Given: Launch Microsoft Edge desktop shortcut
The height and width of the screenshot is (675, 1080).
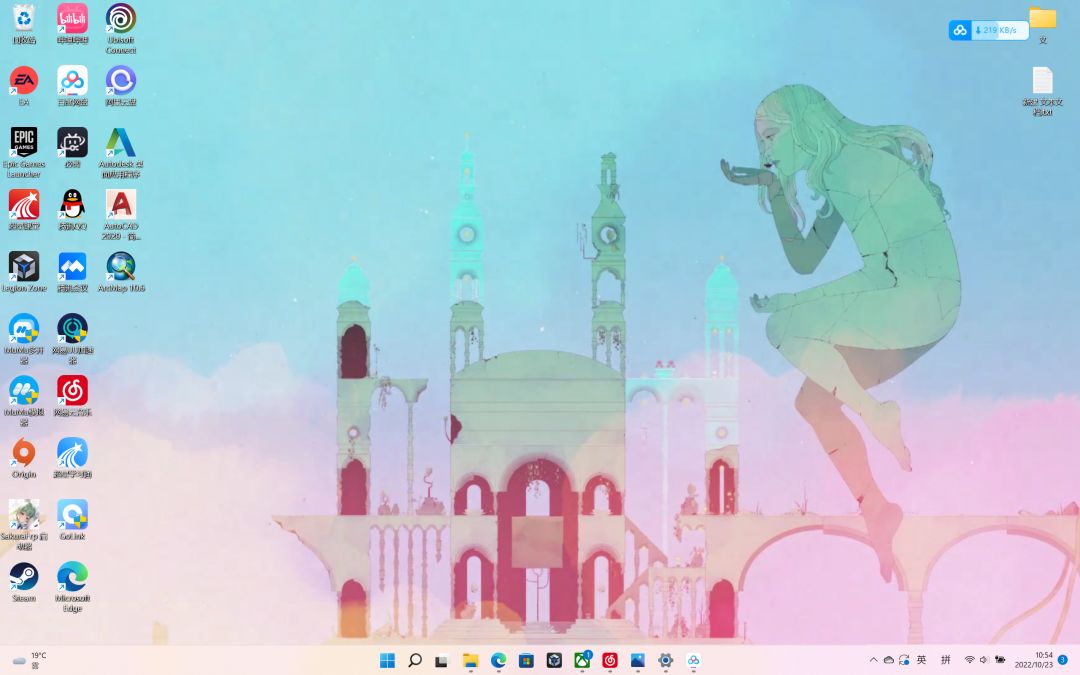Looking at the screenshot, I should pos(72,587).
